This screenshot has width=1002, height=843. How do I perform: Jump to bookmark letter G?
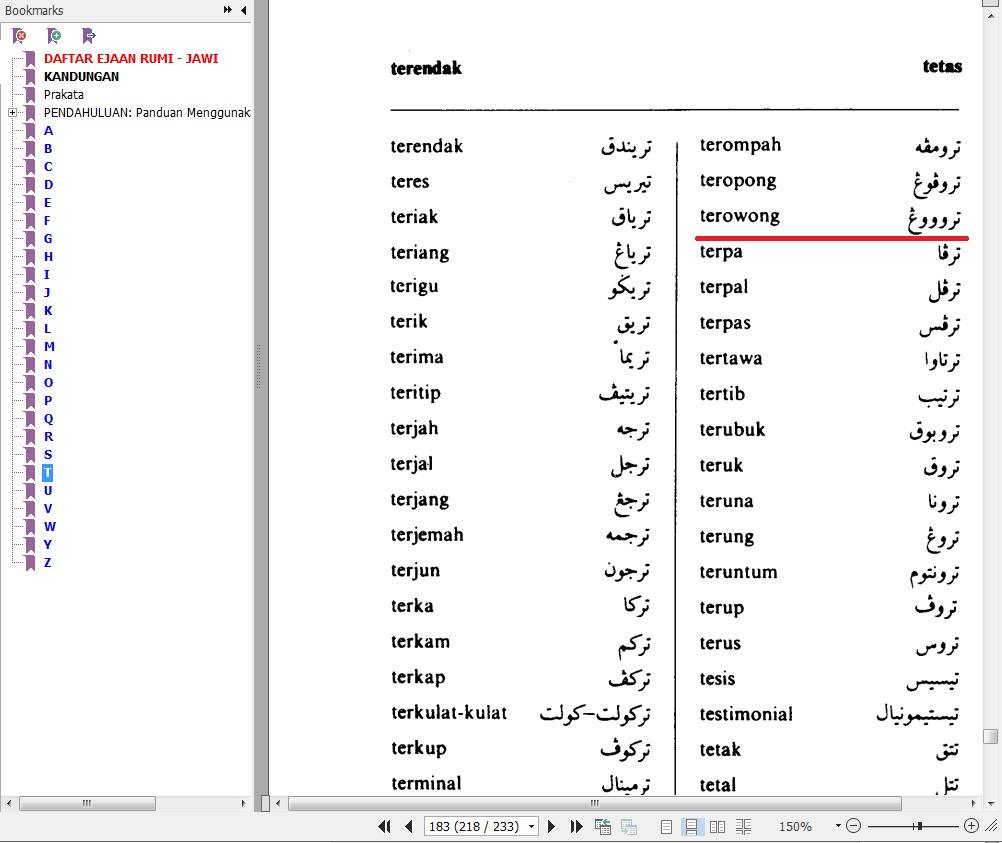(x=48, y=238)
